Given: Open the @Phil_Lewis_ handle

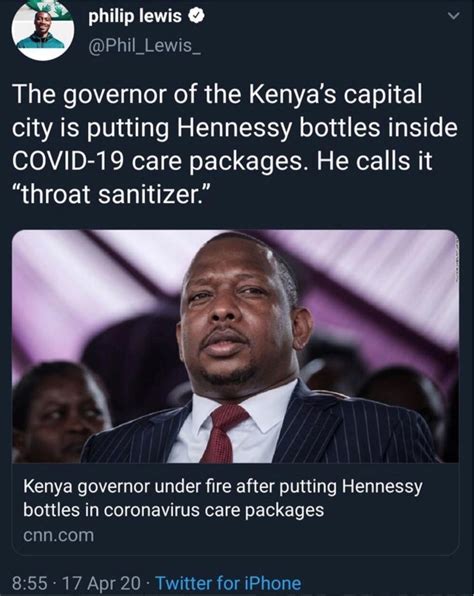Looking at the screenshot, I should point(144,46).
